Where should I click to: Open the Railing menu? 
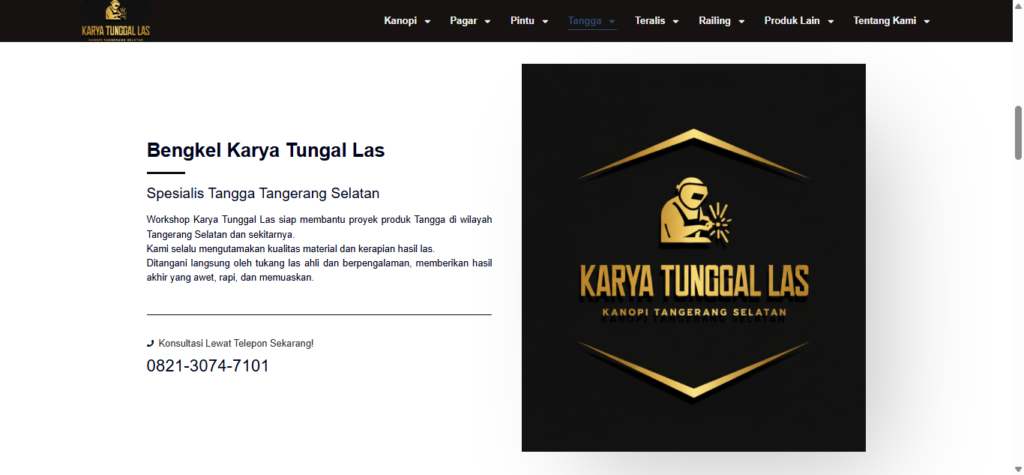pos(714,21)
